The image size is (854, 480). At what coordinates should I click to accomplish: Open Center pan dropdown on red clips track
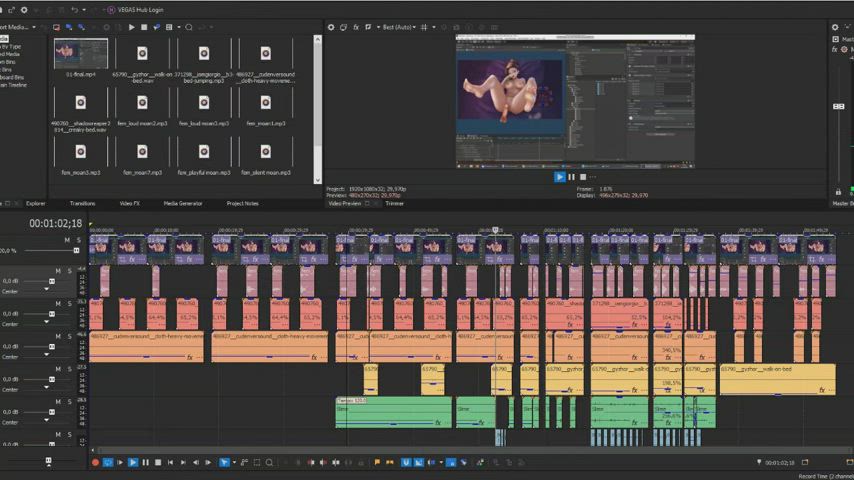46,322
